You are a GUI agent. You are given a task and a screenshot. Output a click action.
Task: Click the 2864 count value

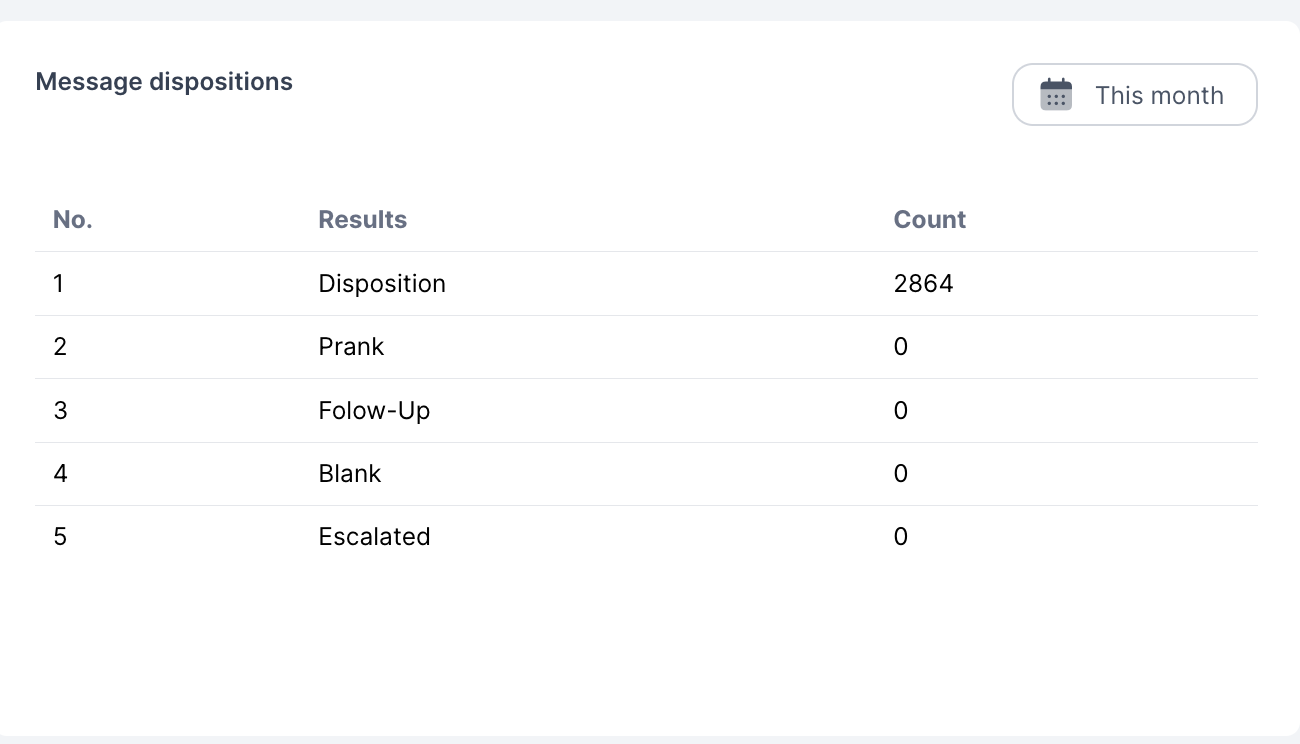[x=923, y=284]
